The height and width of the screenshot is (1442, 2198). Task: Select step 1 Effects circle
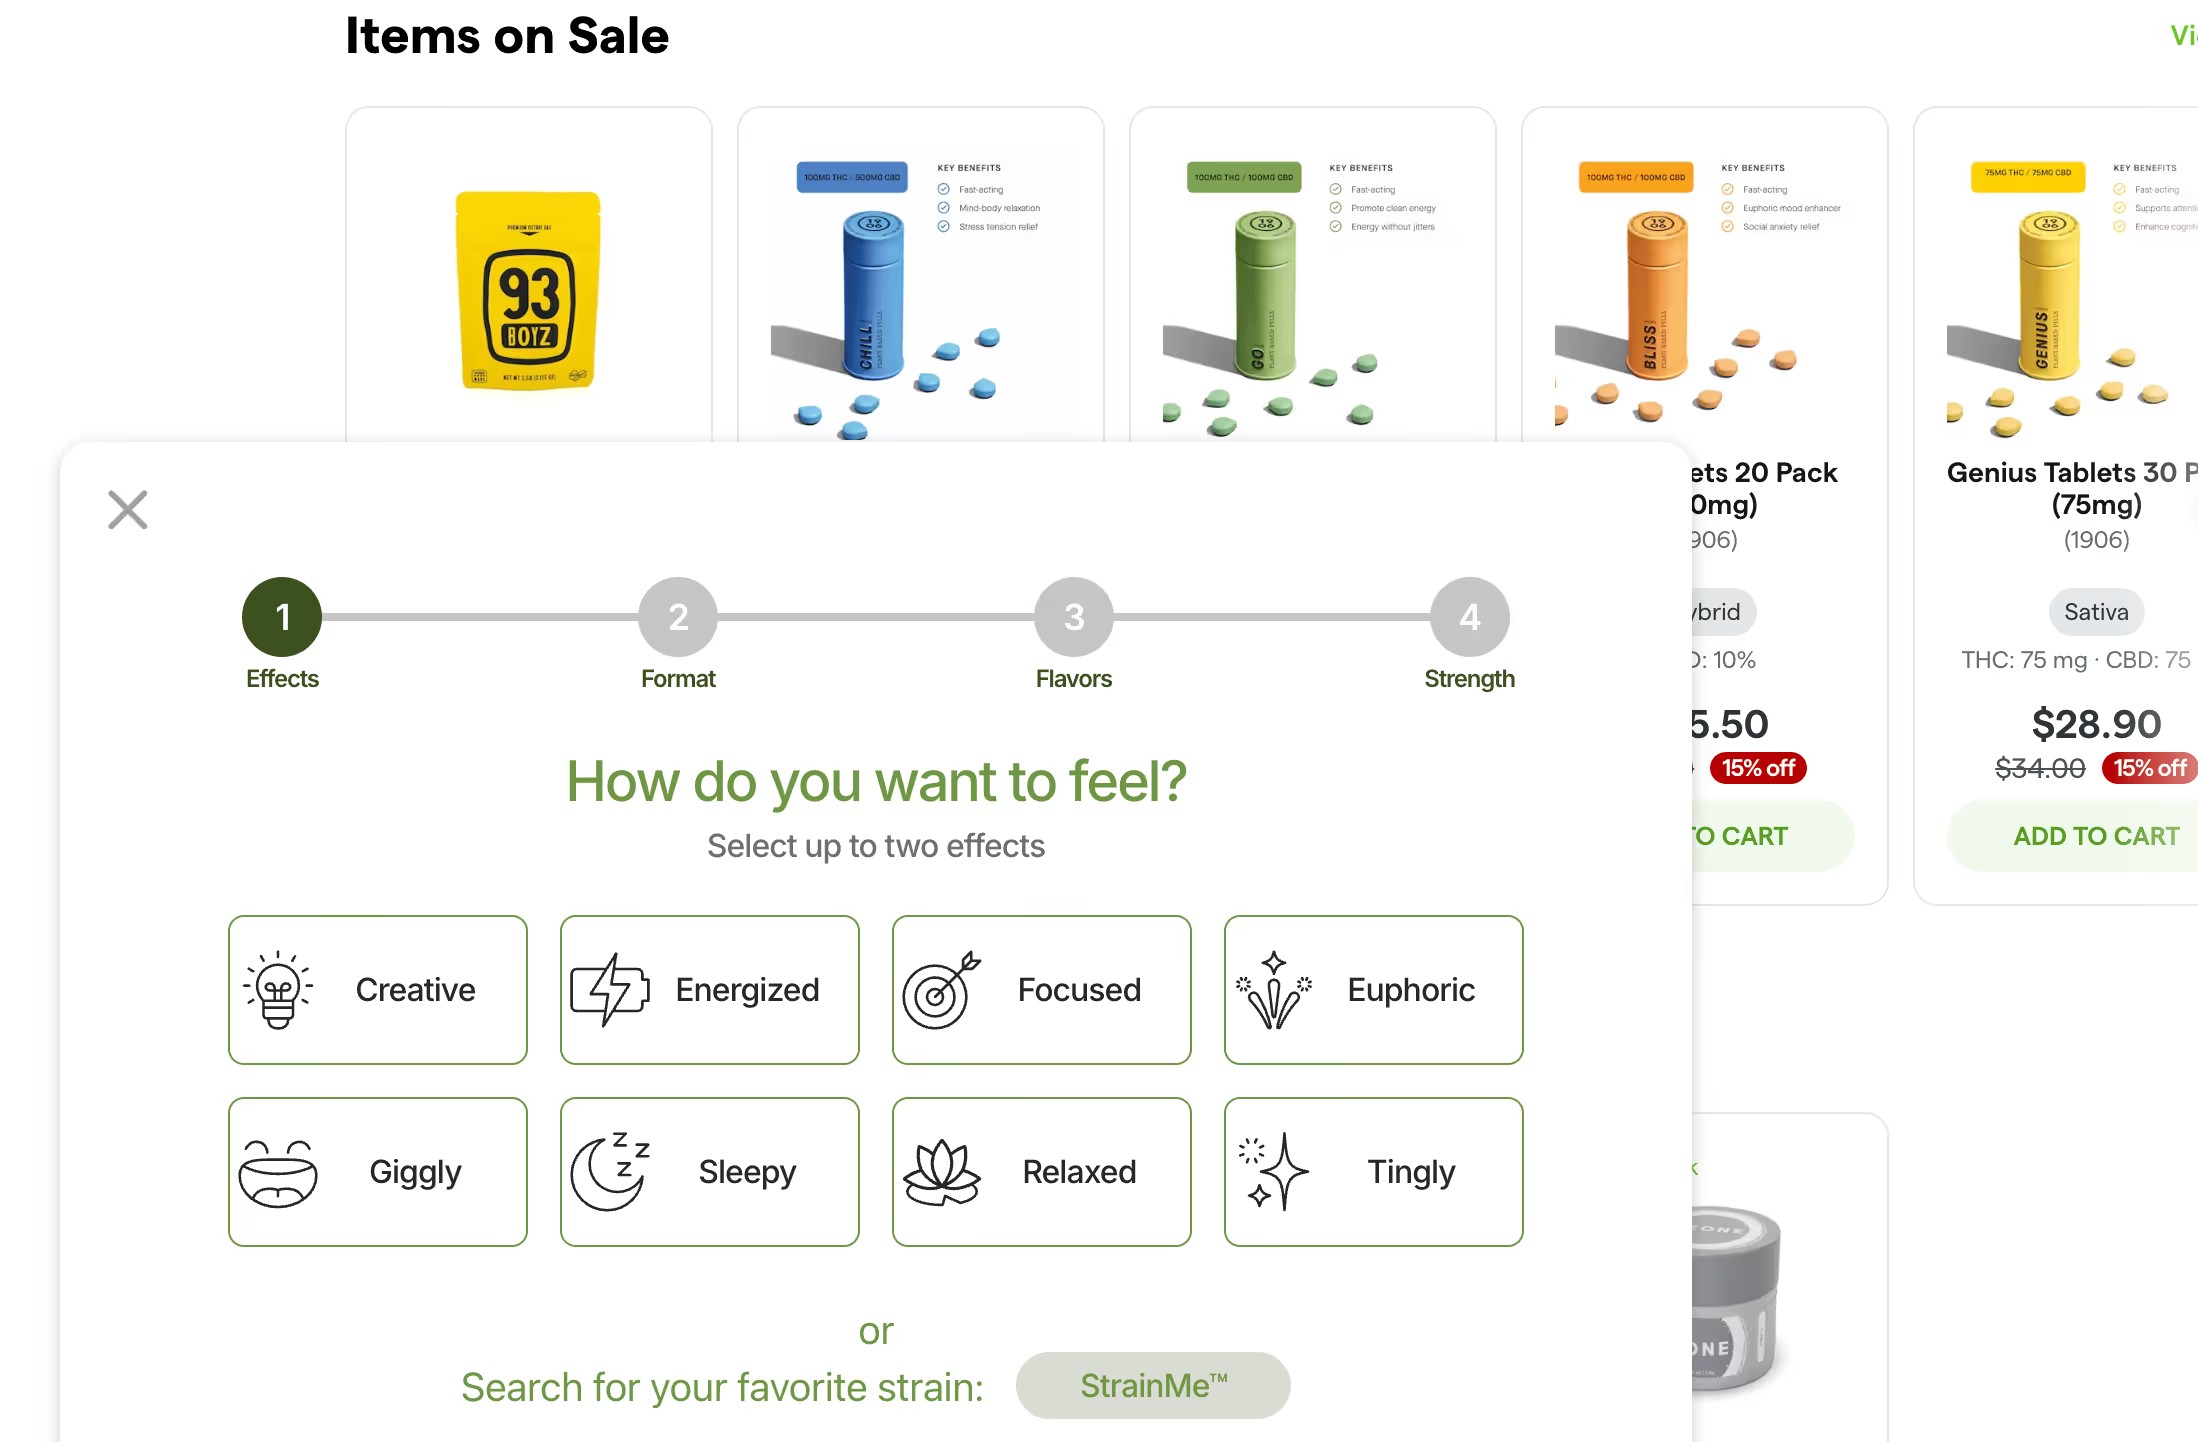(x=282, y=617)
